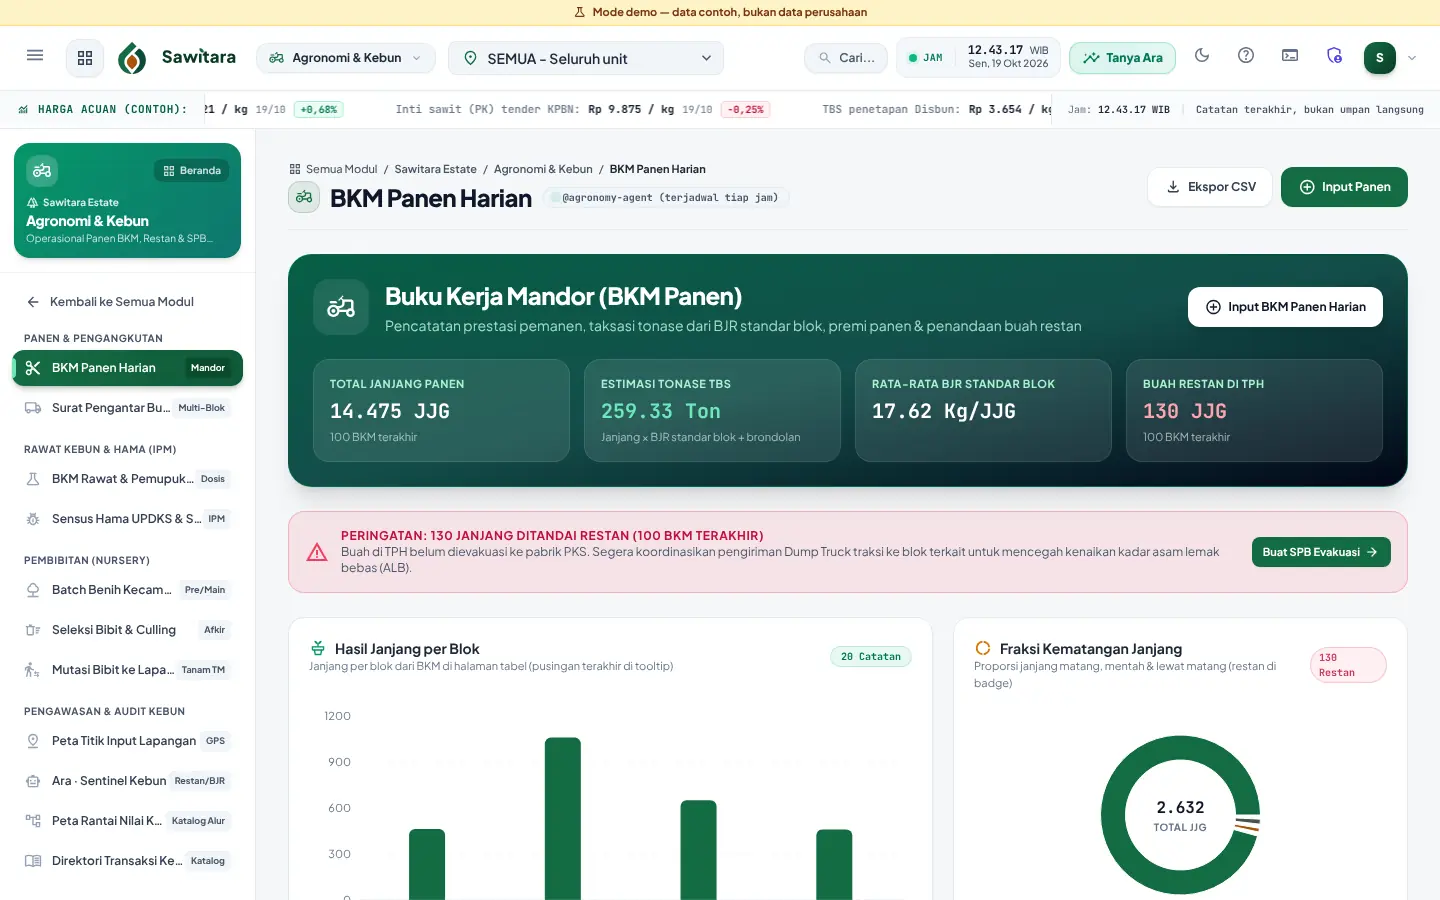1440x900 pixels.
Task: Click the Ekspor CSV button
Action: tap(1210, 187)
